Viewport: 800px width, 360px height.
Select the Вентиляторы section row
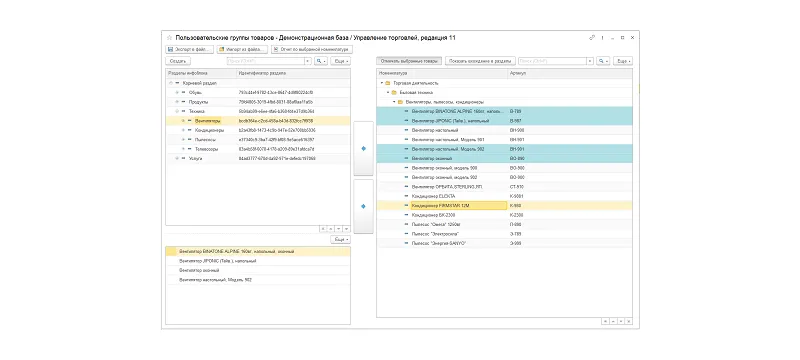258,121
